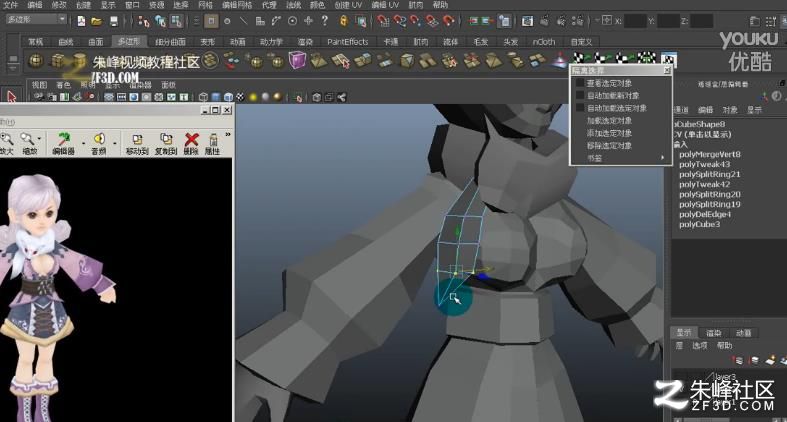The image size is (787, 422).
Task: Select polySplitRing21 input node
Action: coord(710,174)
